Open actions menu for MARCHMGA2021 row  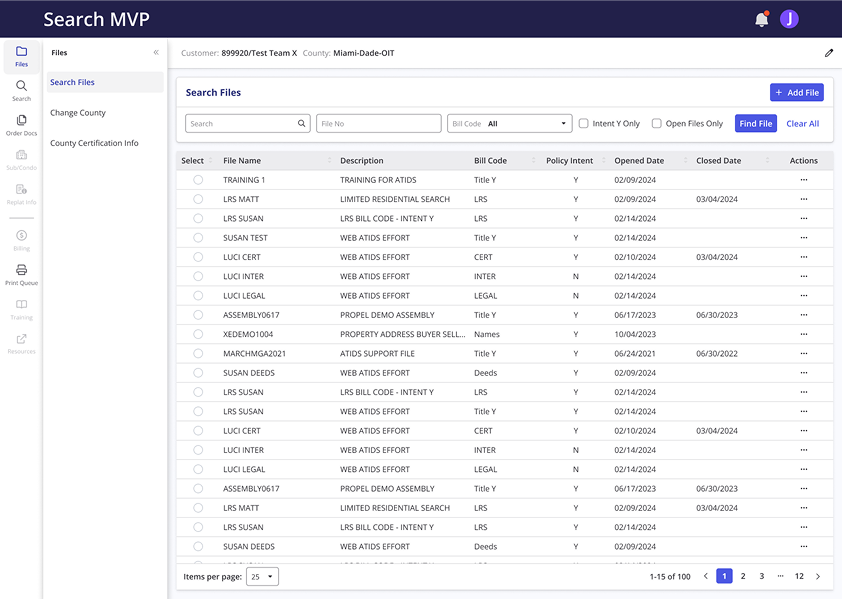[804, 353]
